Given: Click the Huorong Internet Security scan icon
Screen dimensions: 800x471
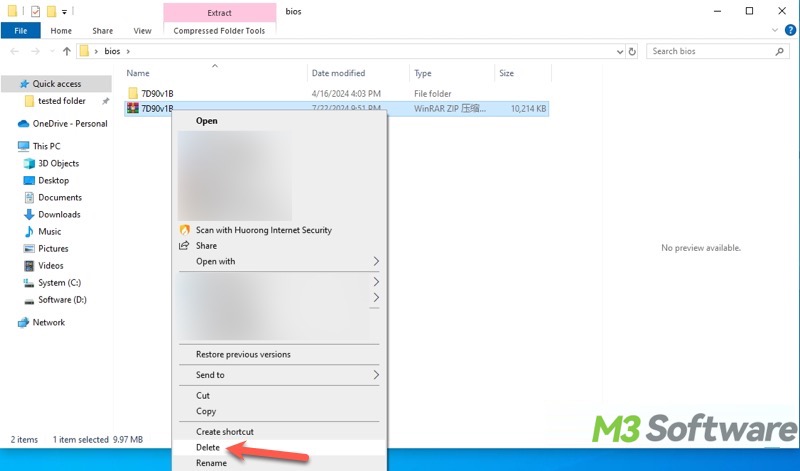Looking at the screenshot, I should tap(184, 230).
